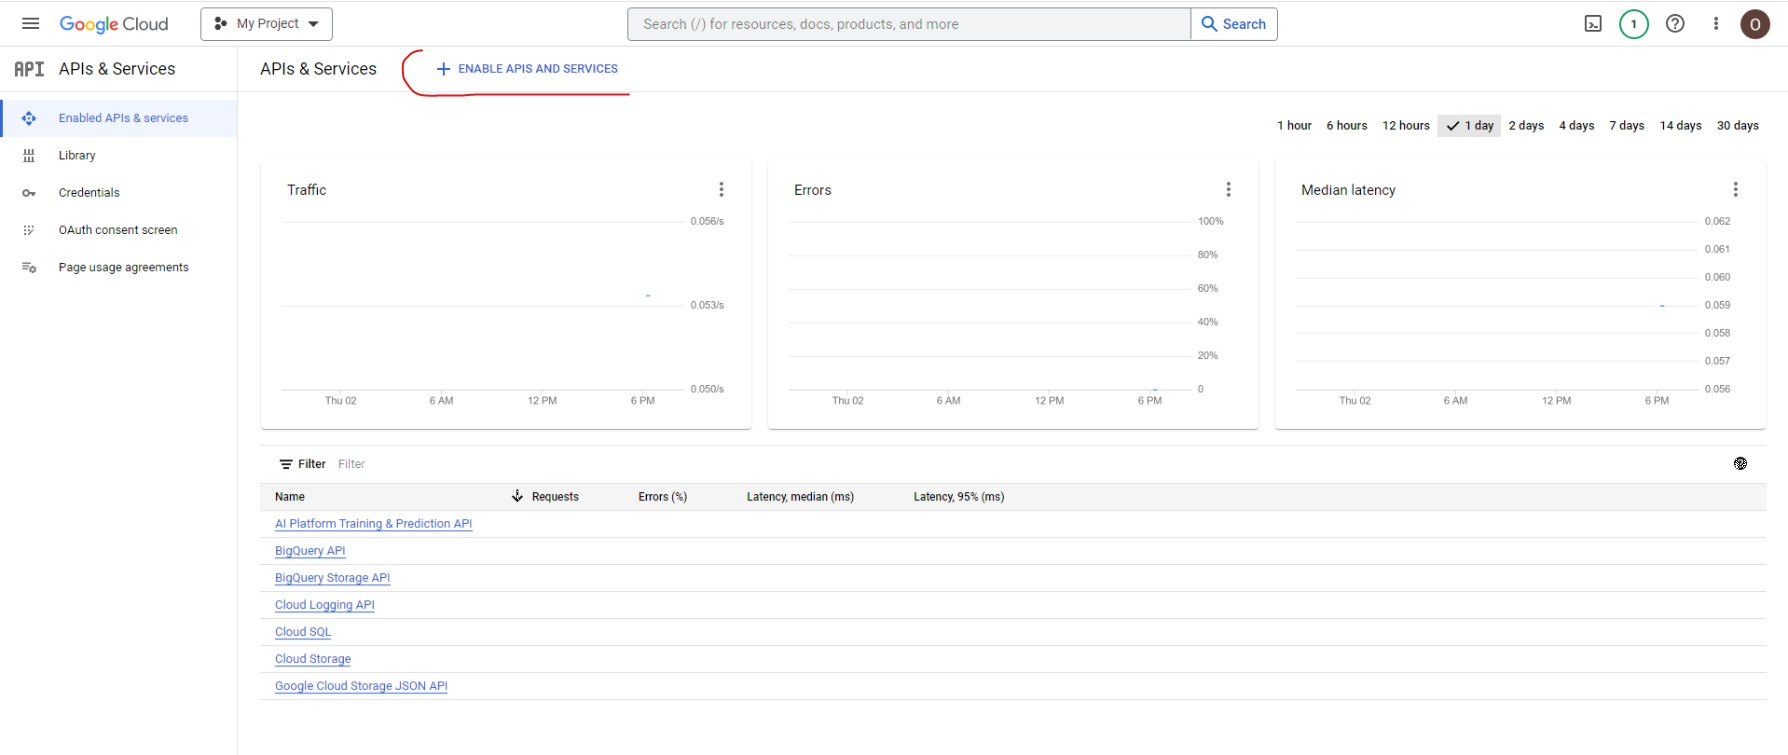Screen dimensions: 1788x755
Task: Set time range to 30 days
Action: click(x=1737, y=125)
